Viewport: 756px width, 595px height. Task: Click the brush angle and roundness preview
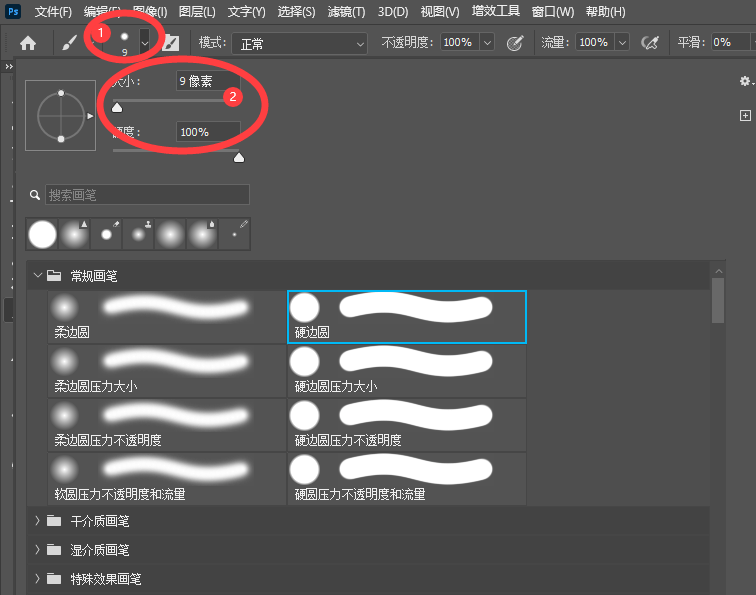[61, 116]
